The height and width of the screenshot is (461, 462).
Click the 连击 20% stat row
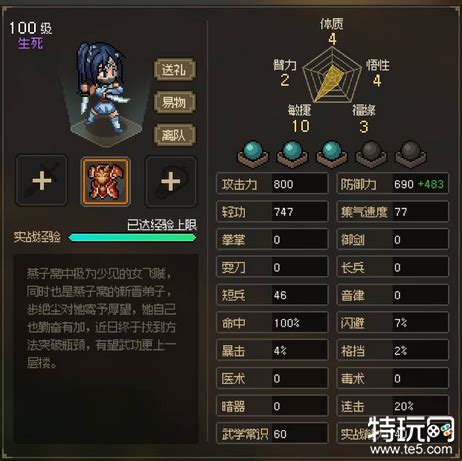pos(393,406)
